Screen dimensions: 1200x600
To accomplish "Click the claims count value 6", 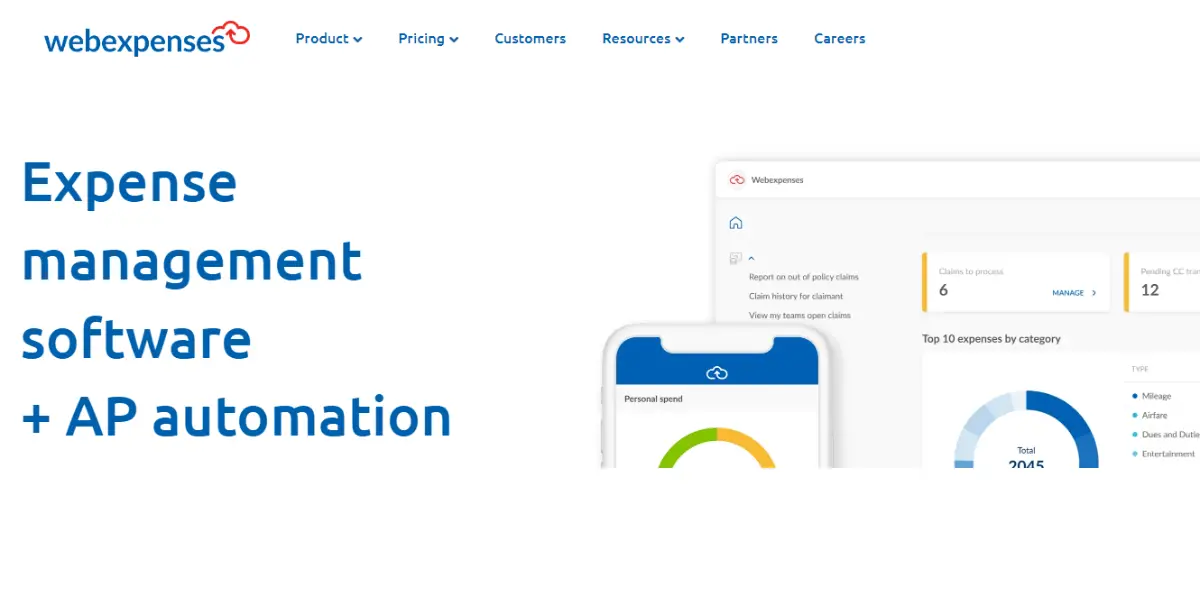I will [943, 290].
